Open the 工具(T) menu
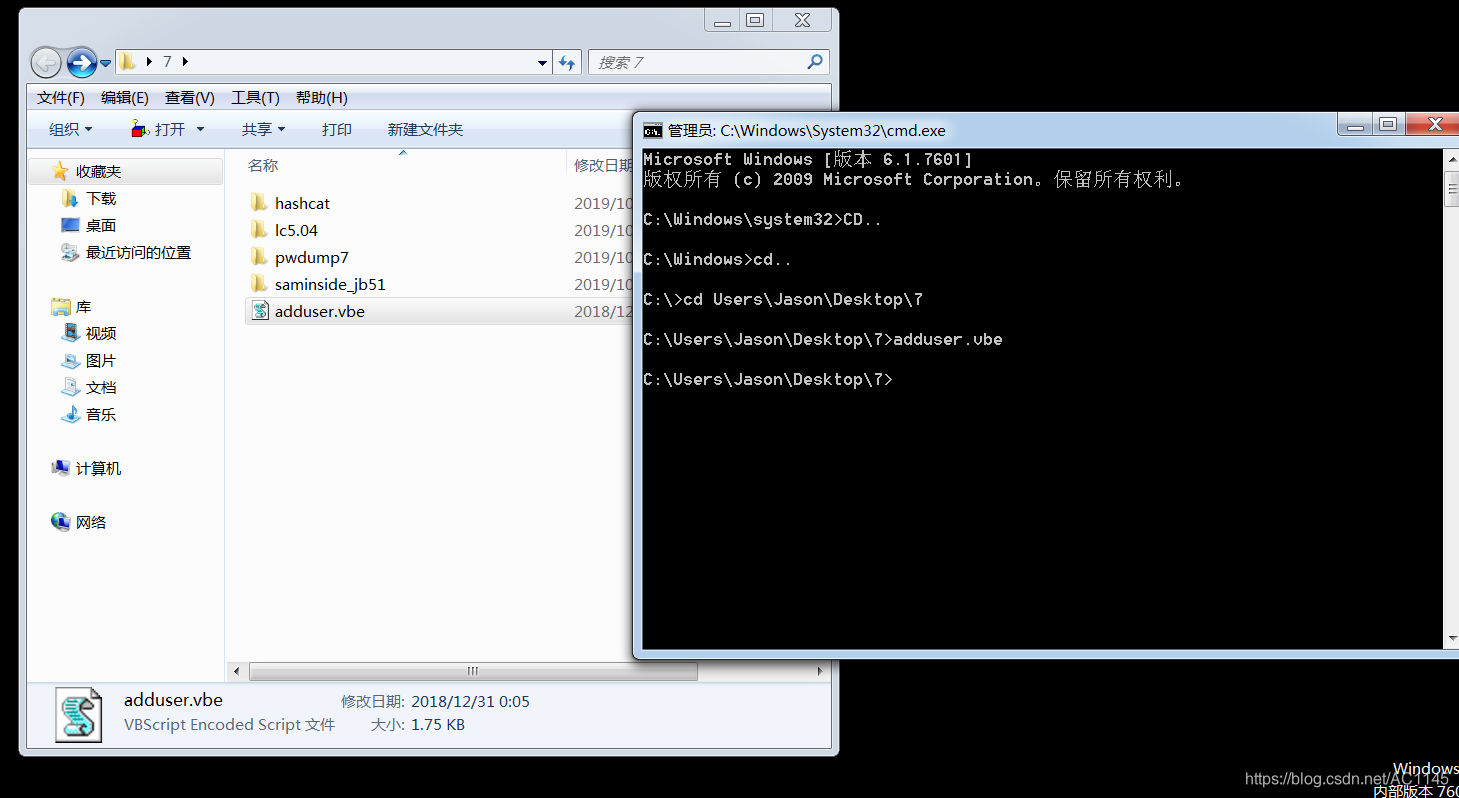 [255, 97]
